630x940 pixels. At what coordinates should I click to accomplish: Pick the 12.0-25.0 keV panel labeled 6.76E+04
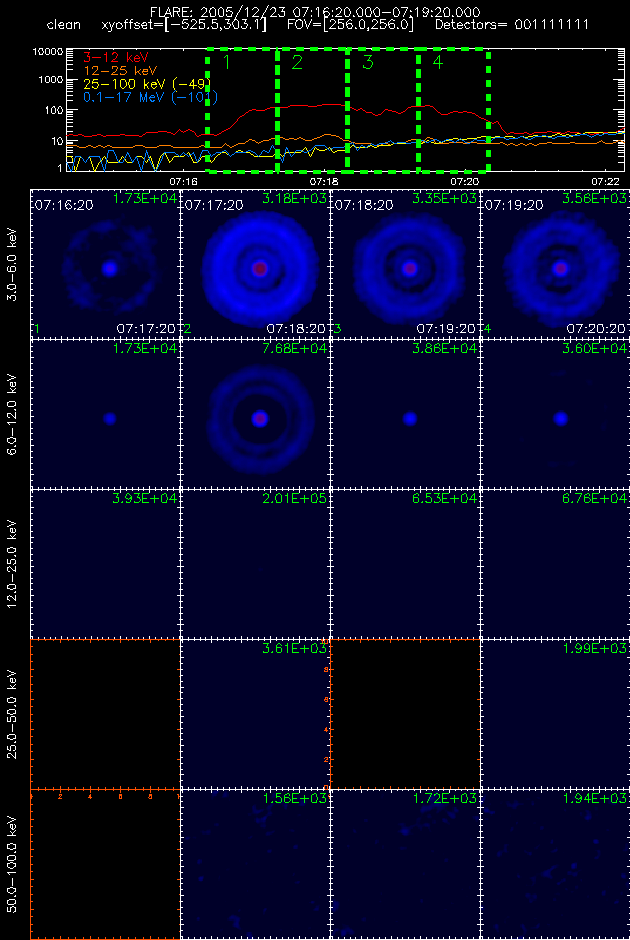pyautogui.click(x=556, y=564)
